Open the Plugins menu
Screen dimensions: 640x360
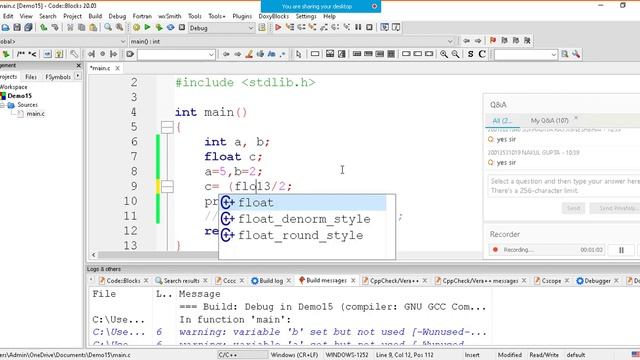(x=242, y=16)
